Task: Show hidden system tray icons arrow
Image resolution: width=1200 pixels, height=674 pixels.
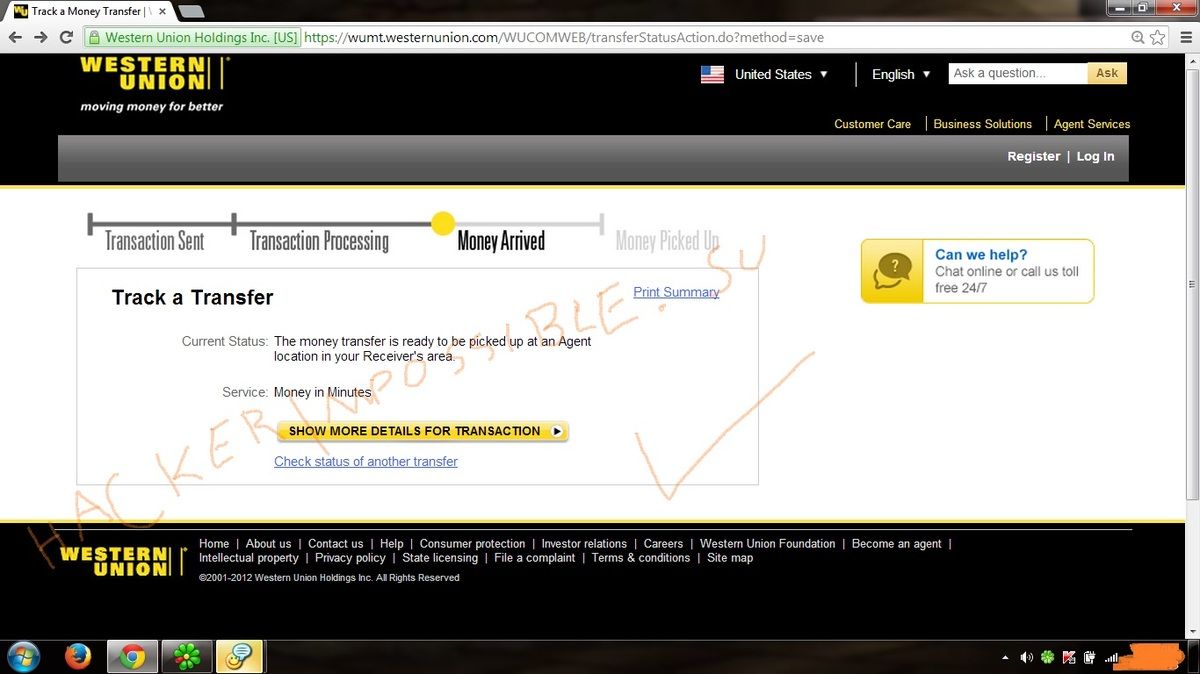Action: tap(1005, 657)
